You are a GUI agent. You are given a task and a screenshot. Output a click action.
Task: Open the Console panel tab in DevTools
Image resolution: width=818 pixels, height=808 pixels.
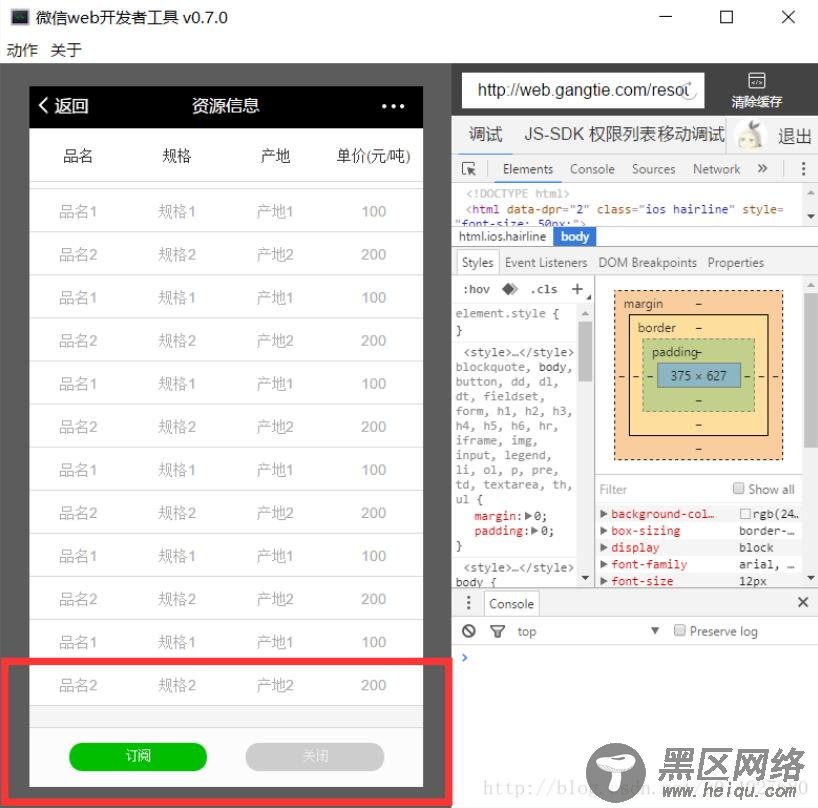[592, 169]
